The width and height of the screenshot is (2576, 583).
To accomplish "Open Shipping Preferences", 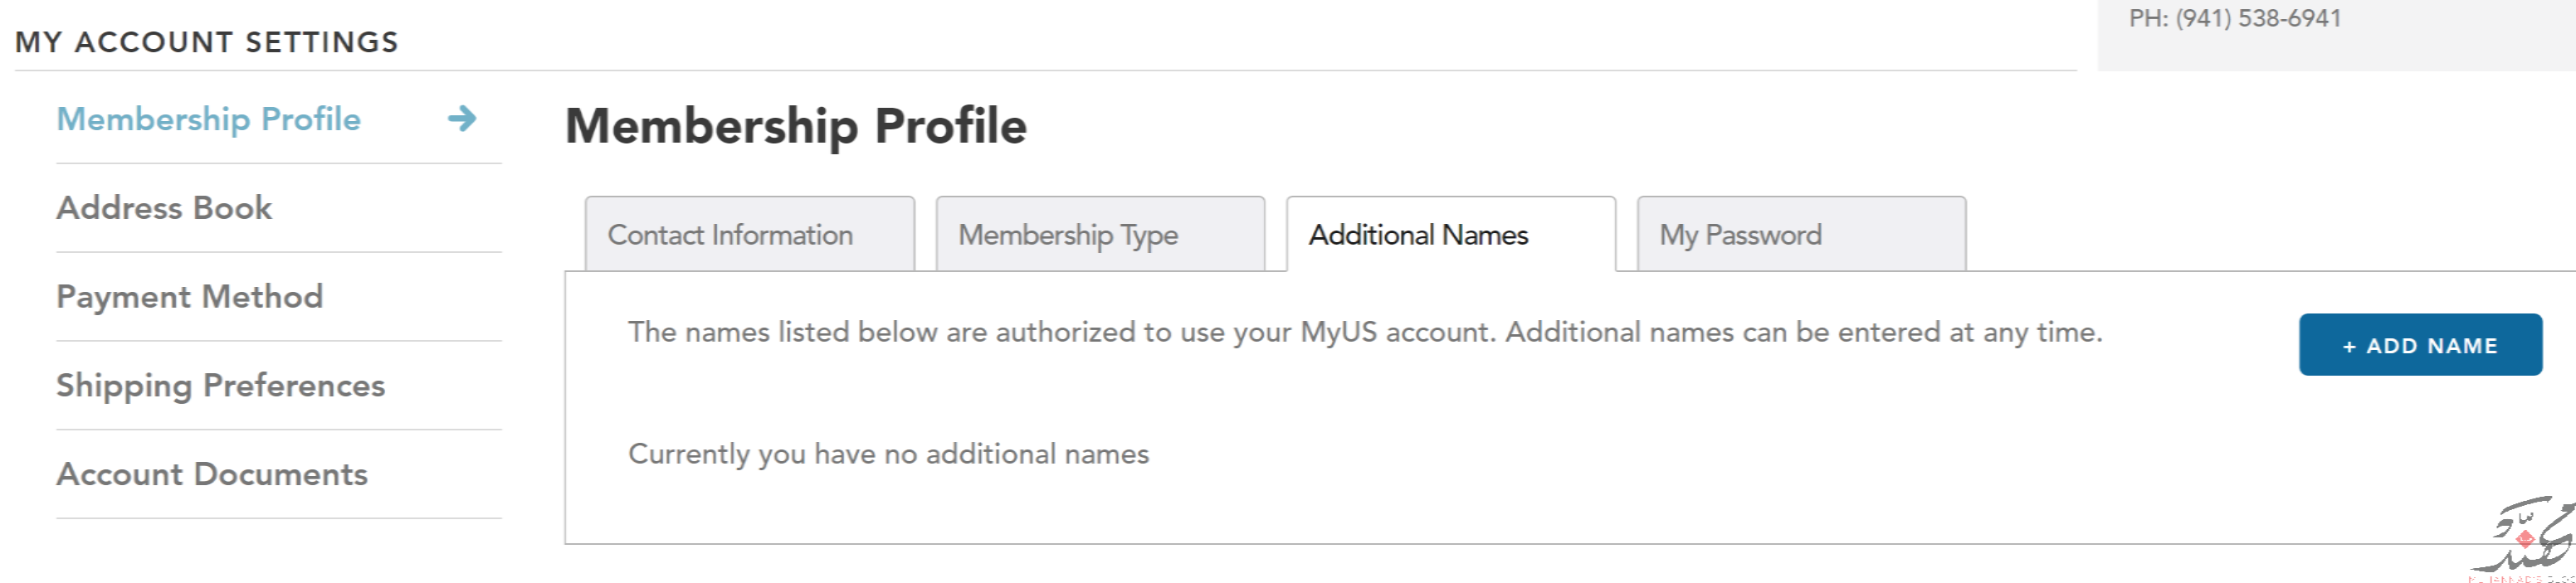I will tap(220, 386).
